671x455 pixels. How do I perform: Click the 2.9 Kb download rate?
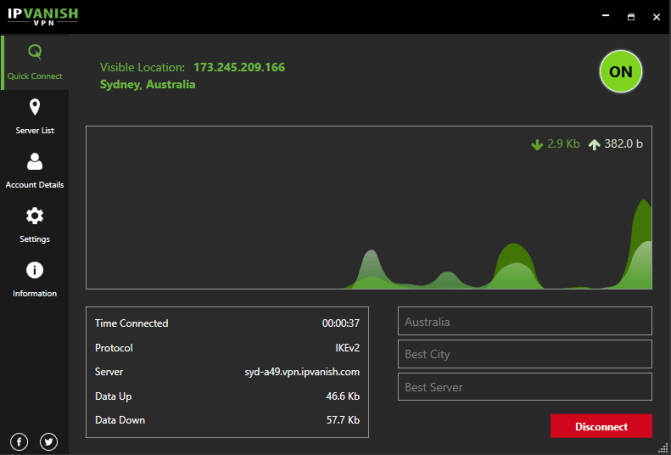(564, 144)
